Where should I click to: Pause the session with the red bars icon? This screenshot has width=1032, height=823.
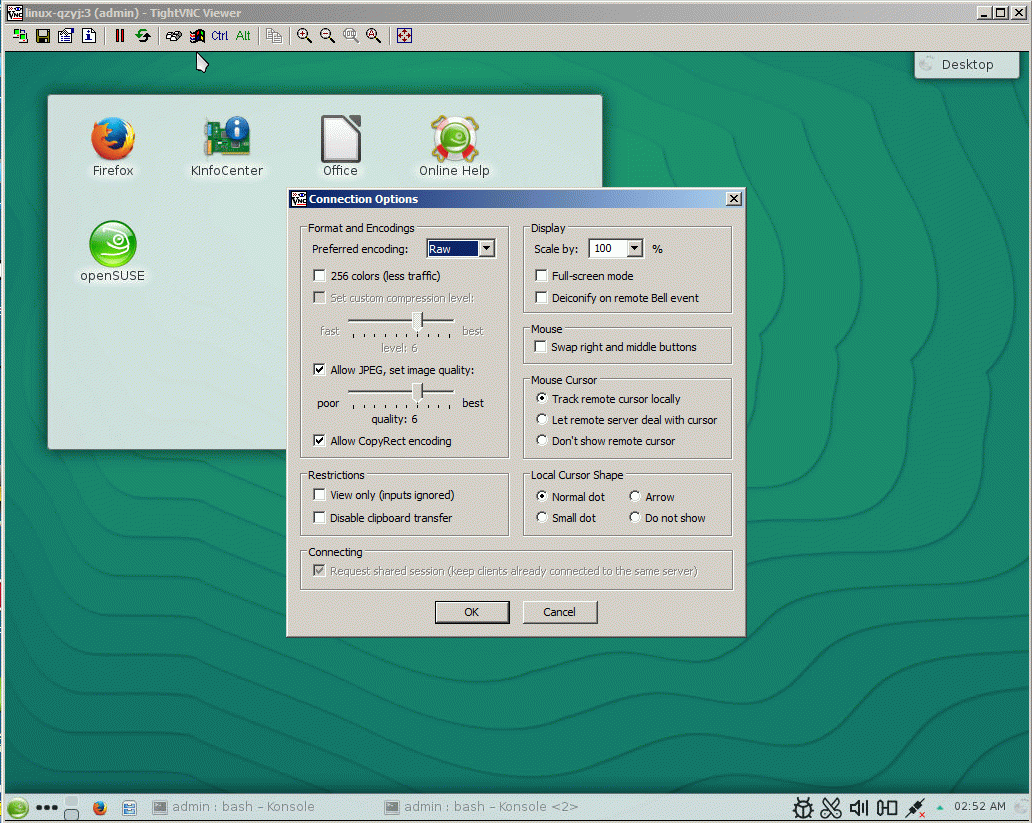click(x=120, y=36)
